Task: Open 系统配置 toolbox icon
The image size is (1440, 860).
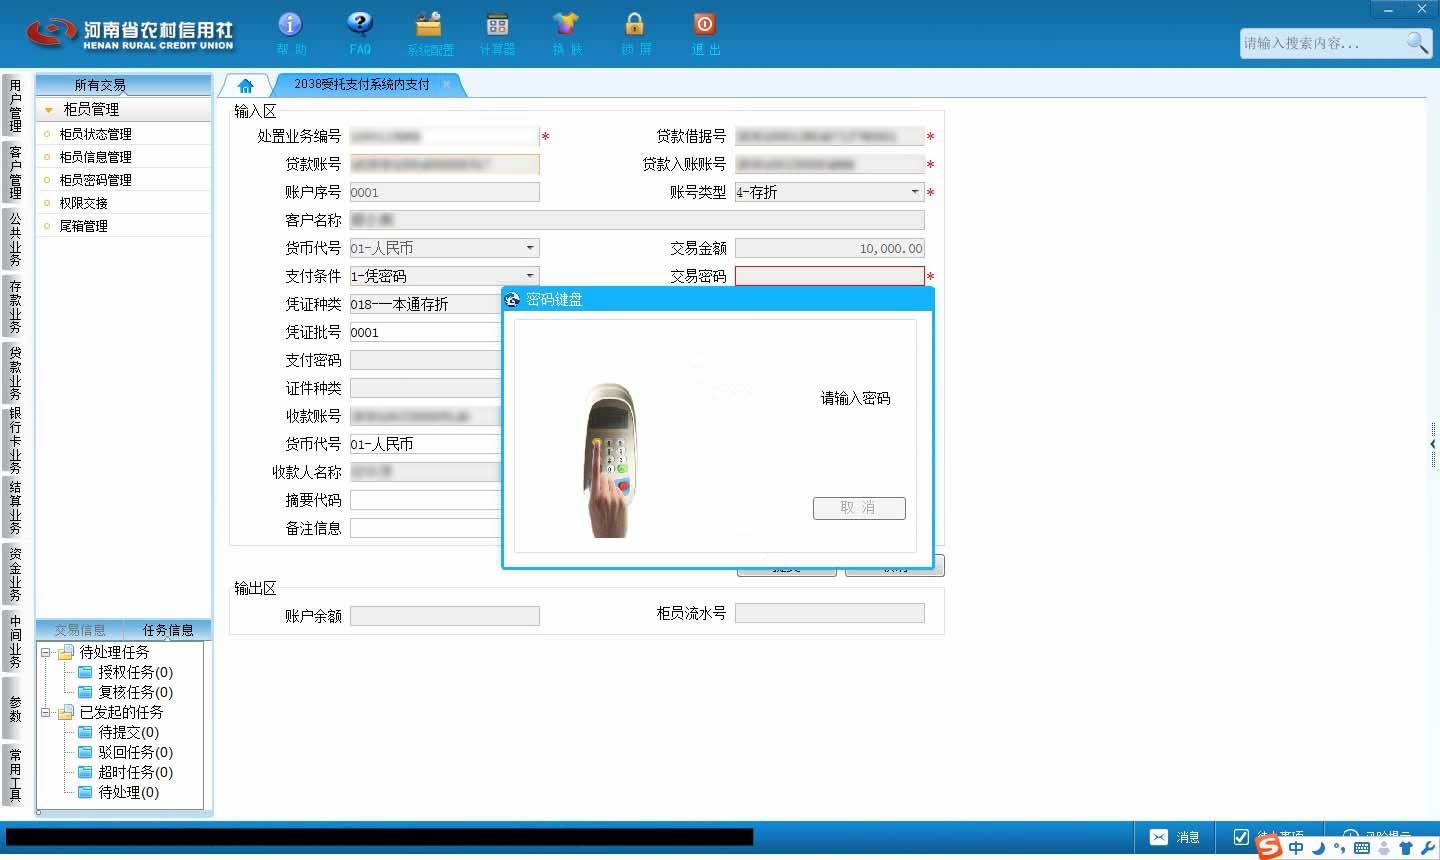Action: [429, 24]
